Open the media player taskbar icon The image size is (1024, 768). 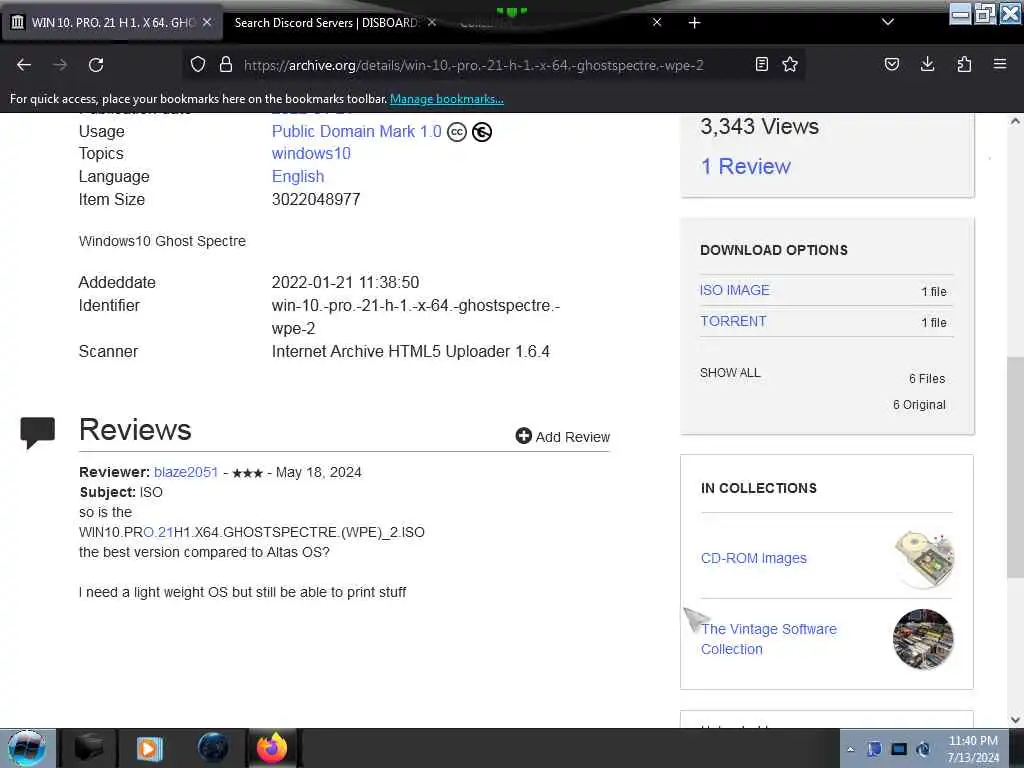pyautogui.click(x=150, y=748)
